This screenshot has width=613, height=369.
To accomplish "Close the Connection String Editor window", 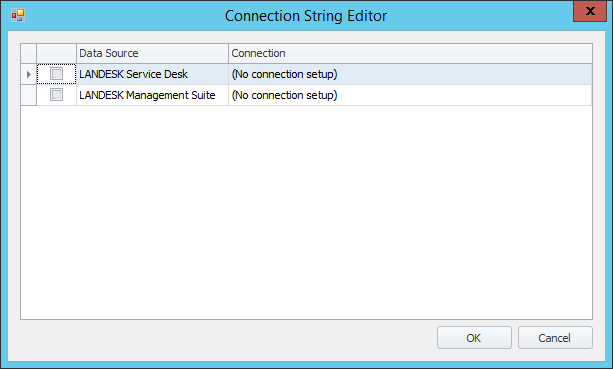I will click(x=590, y=11).
